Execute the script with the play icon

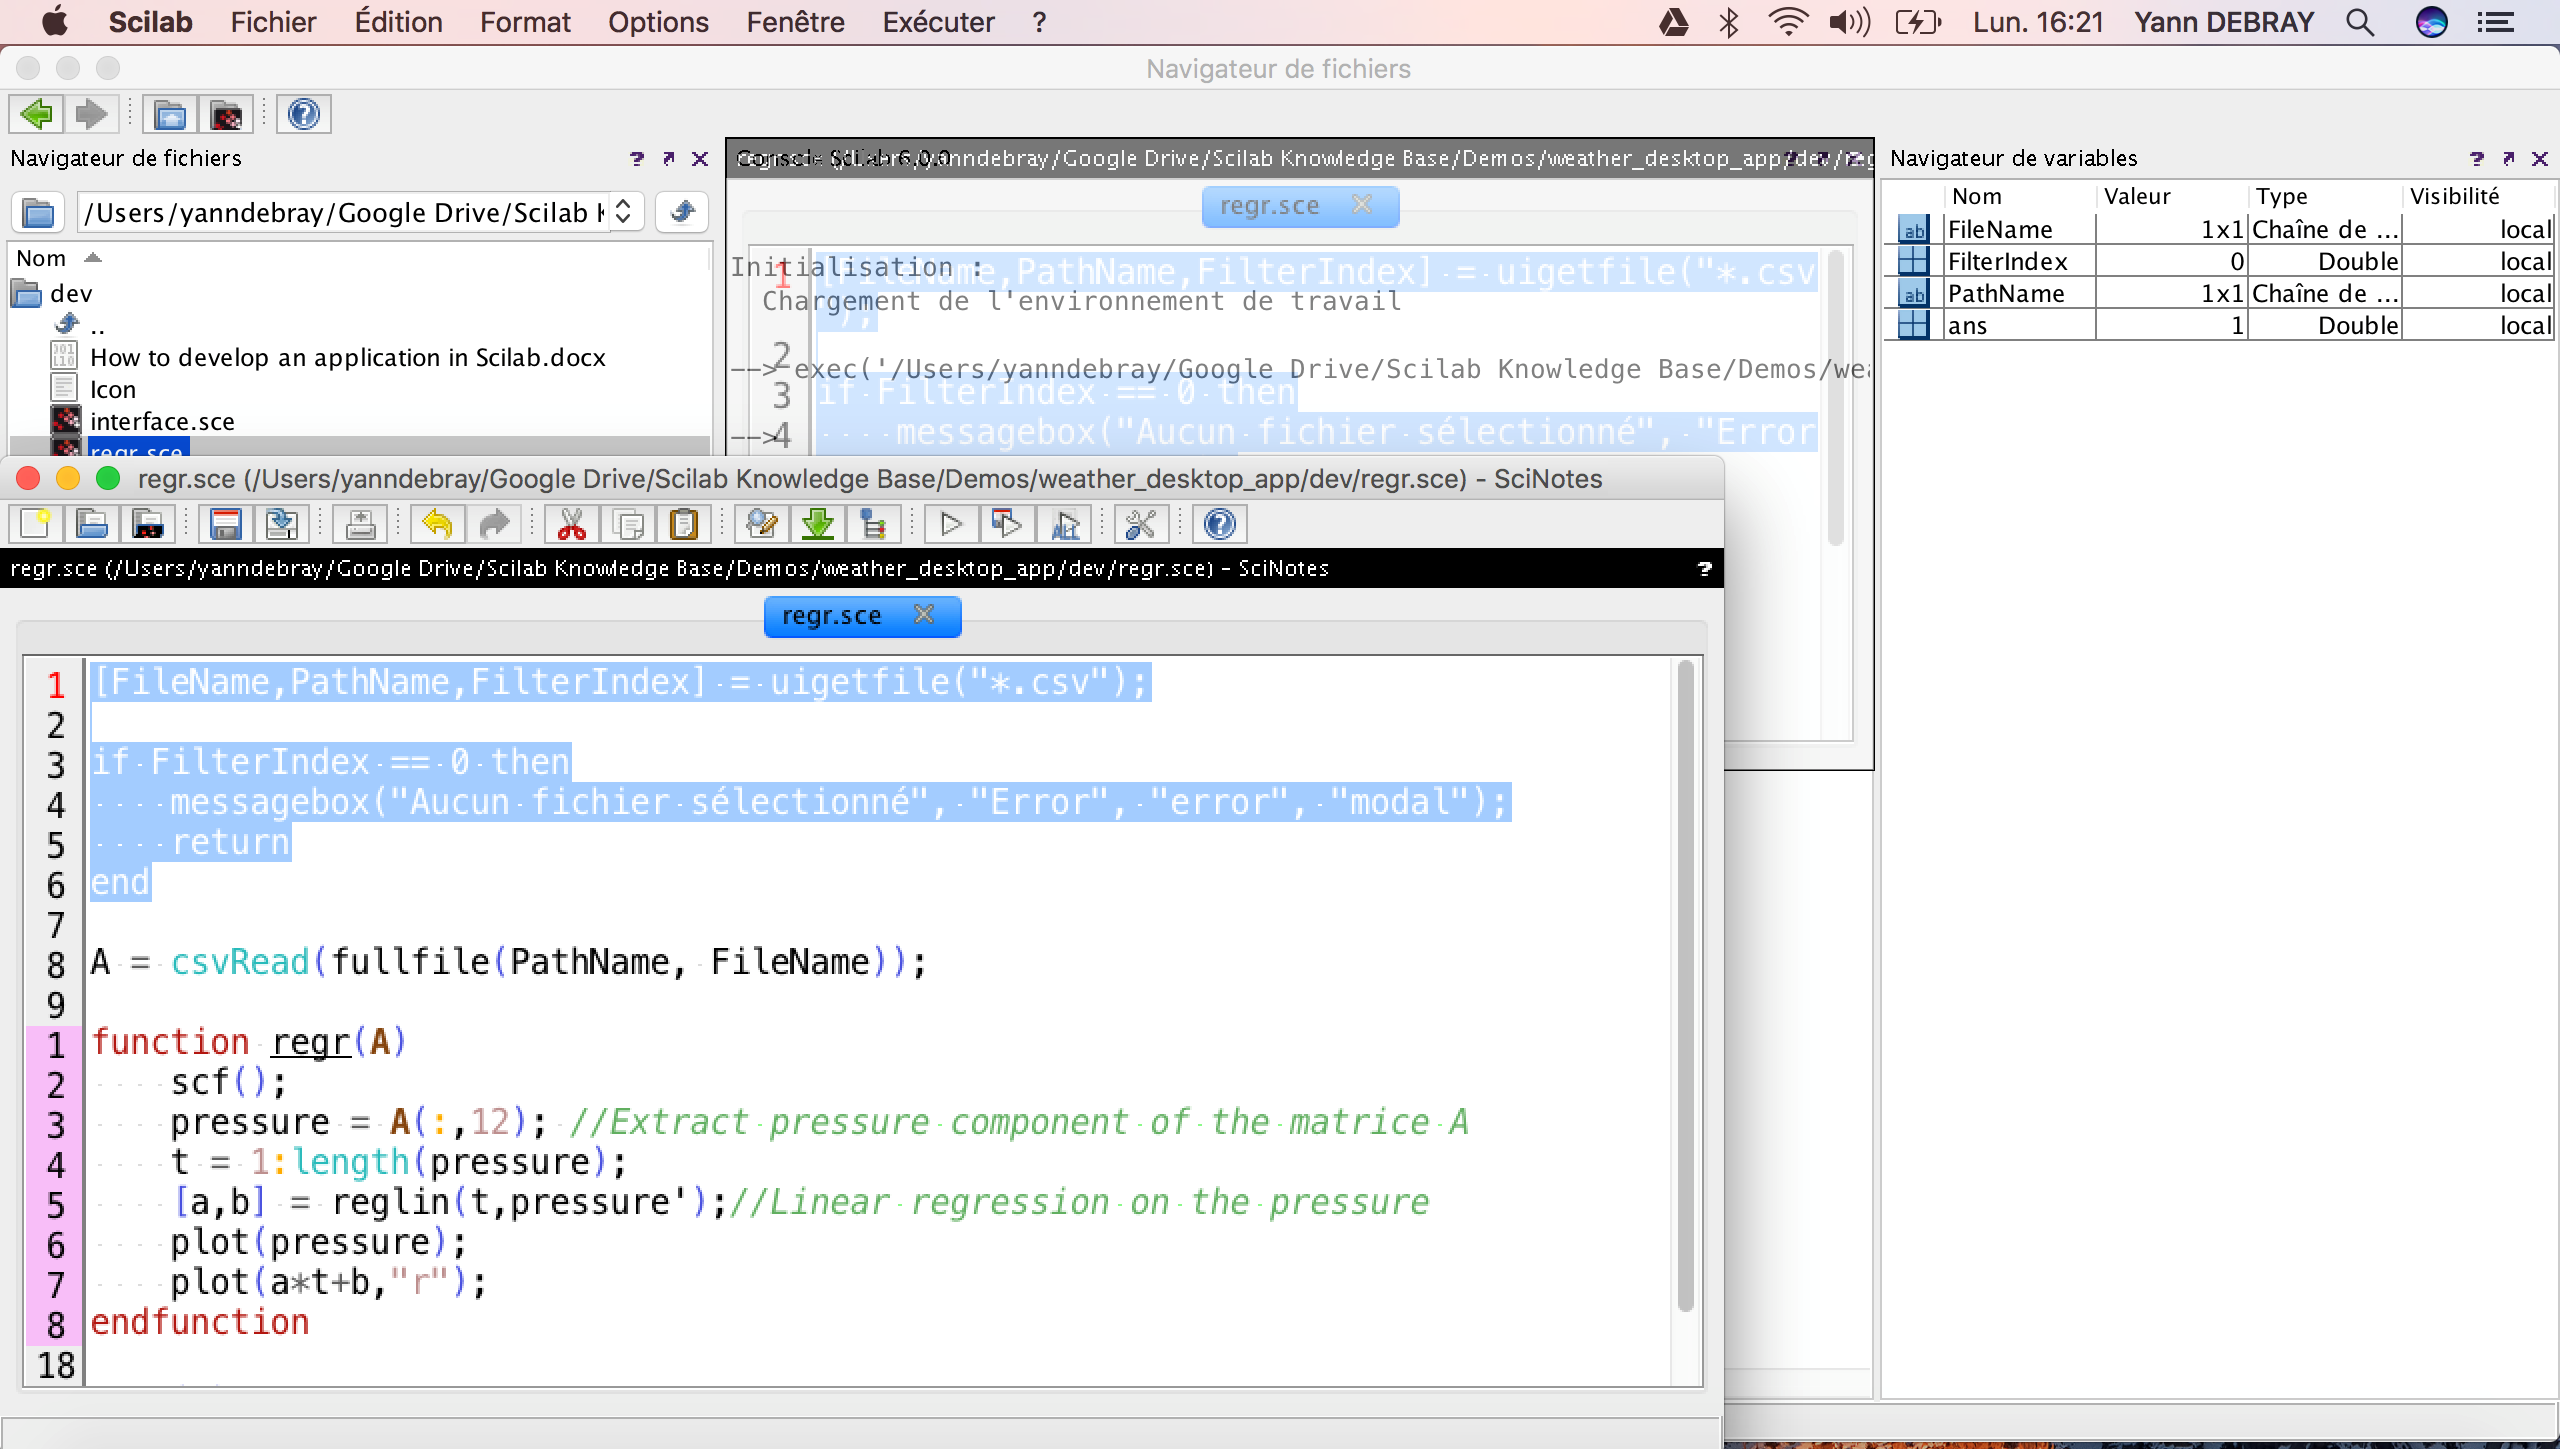pos(951,524)
